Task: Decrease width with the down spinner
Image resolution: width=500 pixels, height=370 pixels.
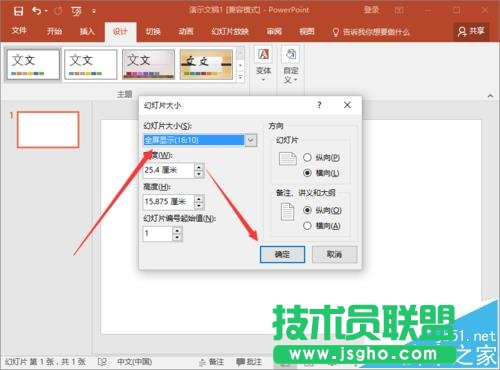Action: coord(199,174)
